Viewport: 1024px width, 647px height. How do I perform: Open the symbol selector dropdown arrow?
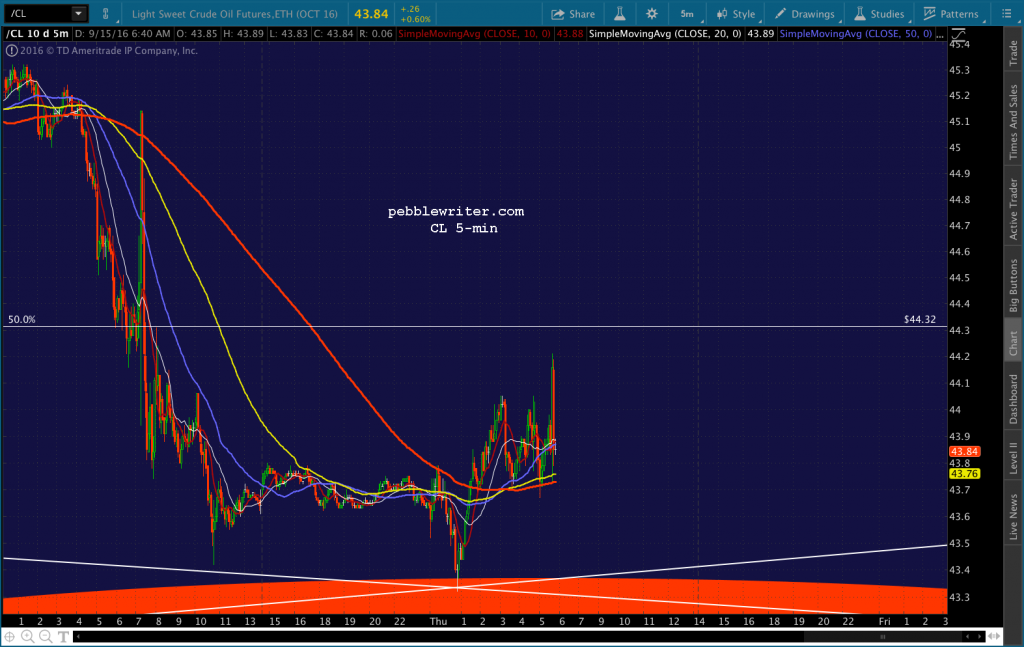tap(78, 13)
